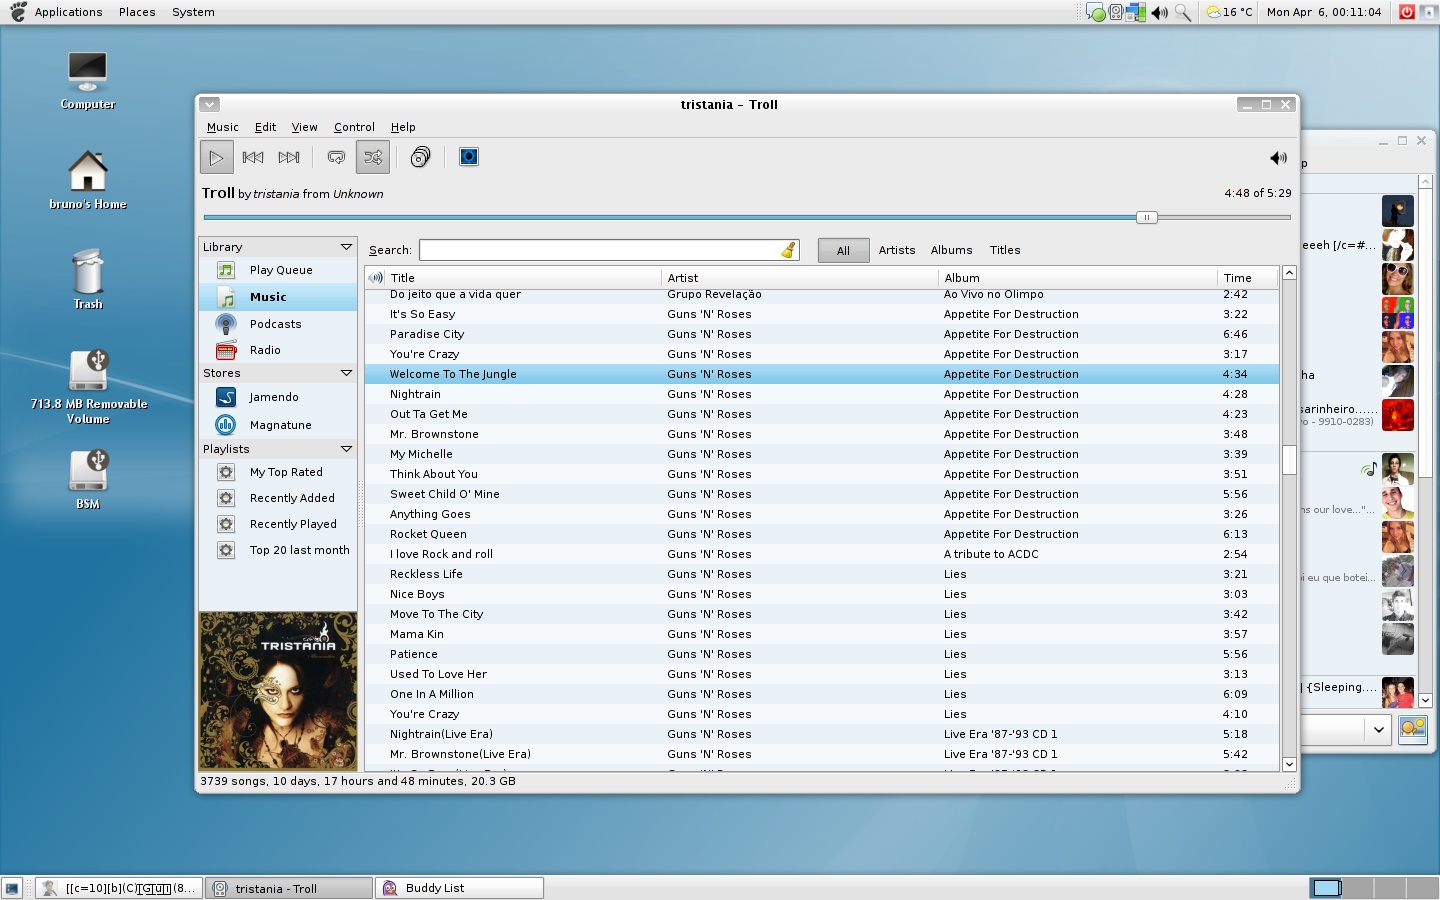Click the song position slider handle
This screenshot has height=900, width=1440.
[1147, 217]
